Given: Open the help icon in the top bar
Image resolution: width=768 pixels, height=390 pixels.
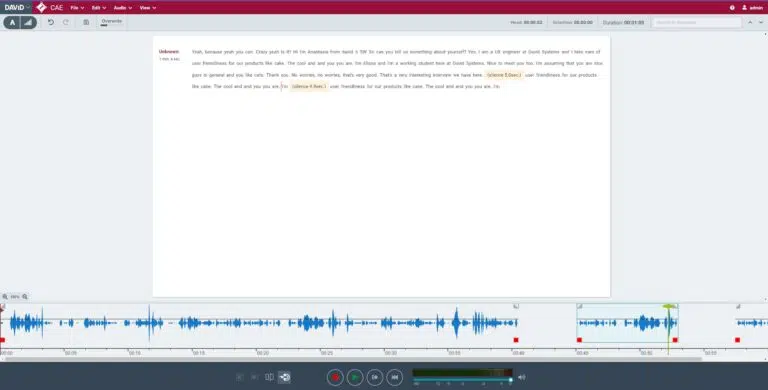Looking at the screenshot, I should (732, 7).
